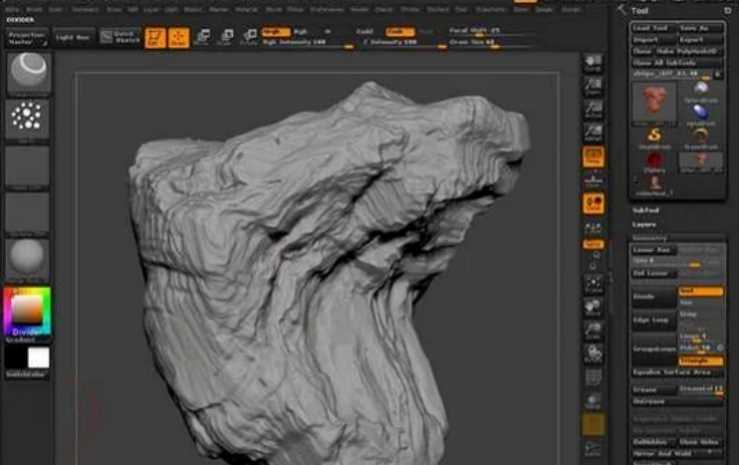739x465 pixels.
Task: Expand the SubTool section
Action: pos(646,210)
